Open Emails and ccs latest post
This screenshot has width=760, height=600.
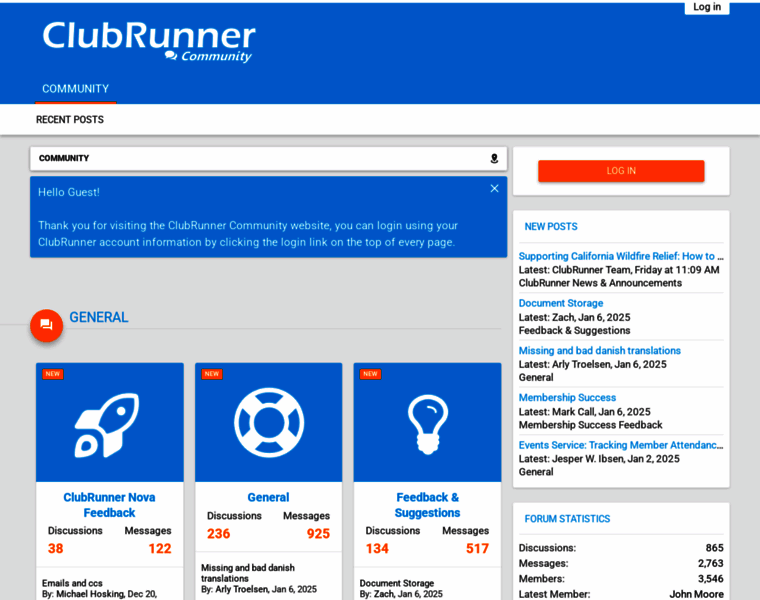[x=72, y=583]
